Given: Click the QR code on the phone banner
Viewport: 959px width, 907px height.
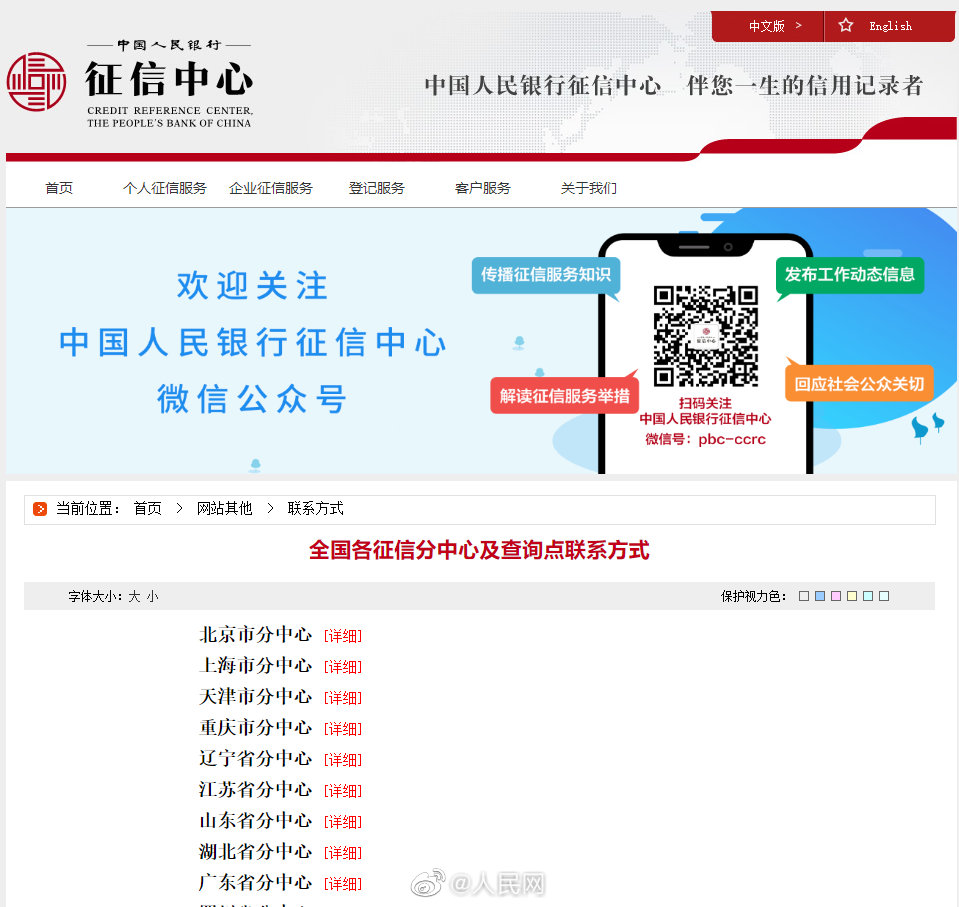Looking at the screenshot, I should (x=705, y=336).
